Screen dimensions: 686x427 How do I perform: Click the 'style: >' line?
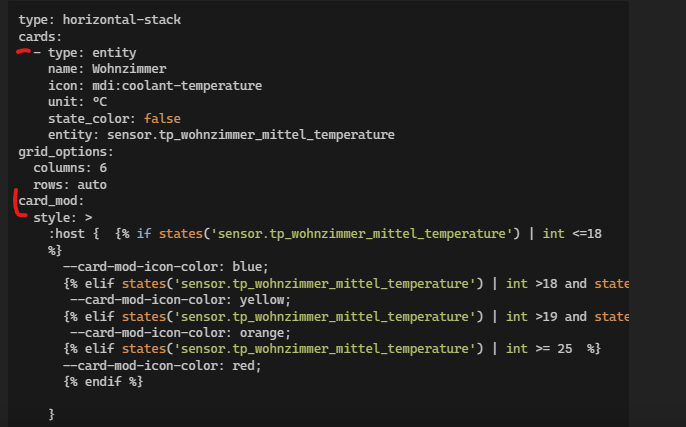[63, 217]
